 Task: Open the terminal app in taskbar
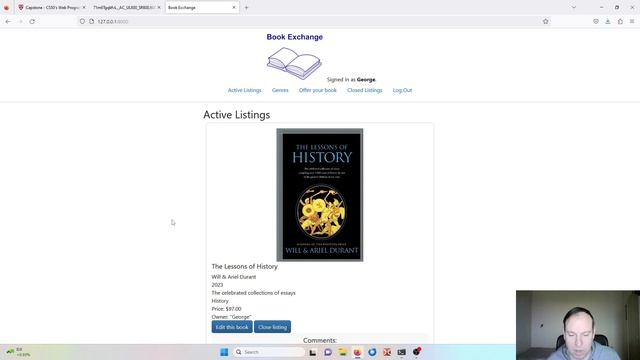coord(402,352)
